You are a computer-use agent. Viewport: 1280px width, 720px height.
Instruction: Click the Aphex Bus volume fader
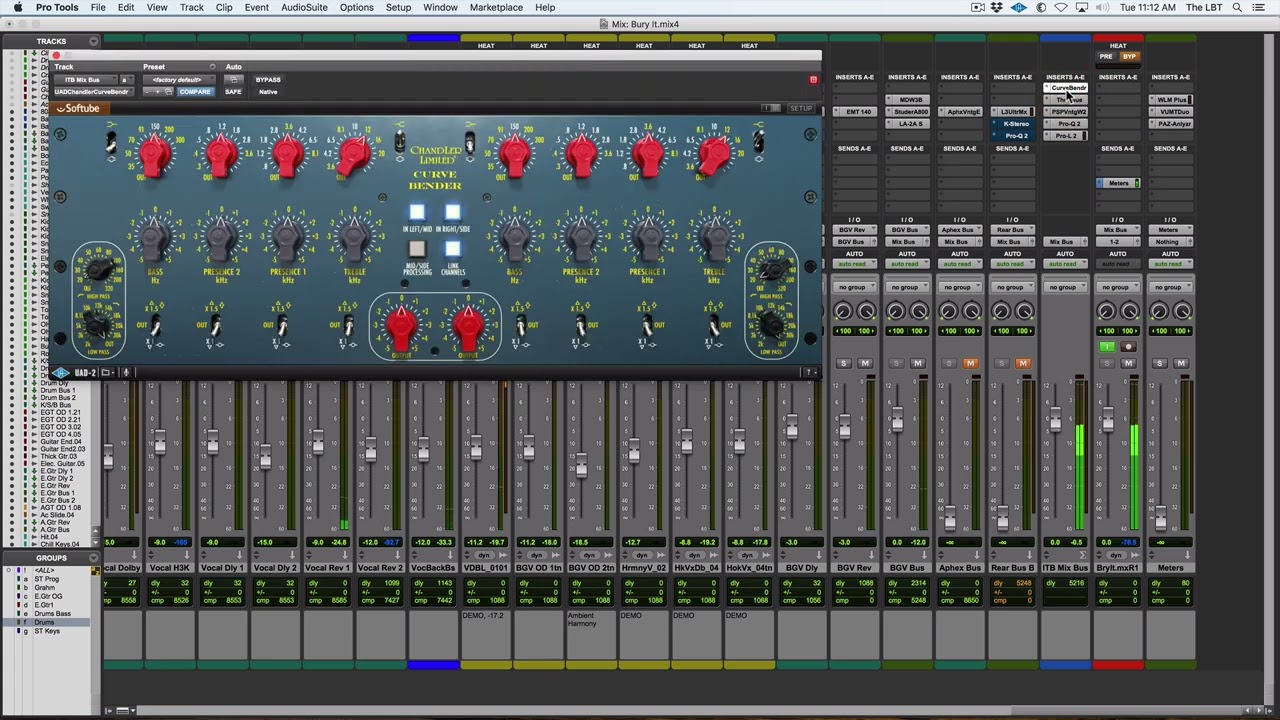949,517
